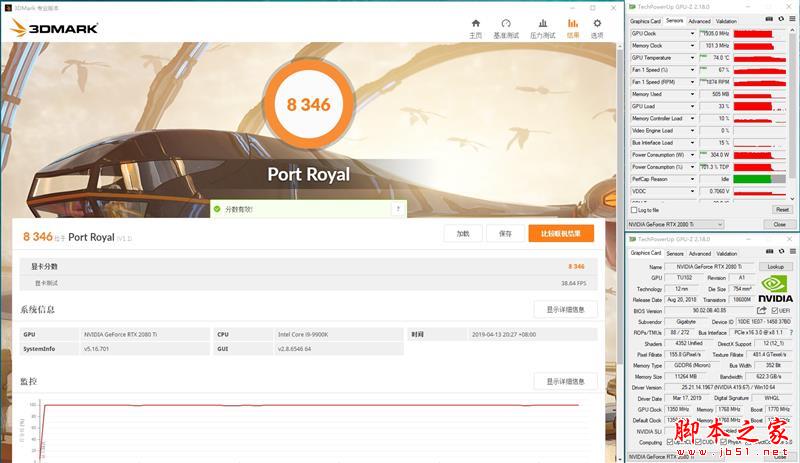Click the title bar icon of the GPU-Z Sensors window
Screen dimensions: 800x463
632,7
